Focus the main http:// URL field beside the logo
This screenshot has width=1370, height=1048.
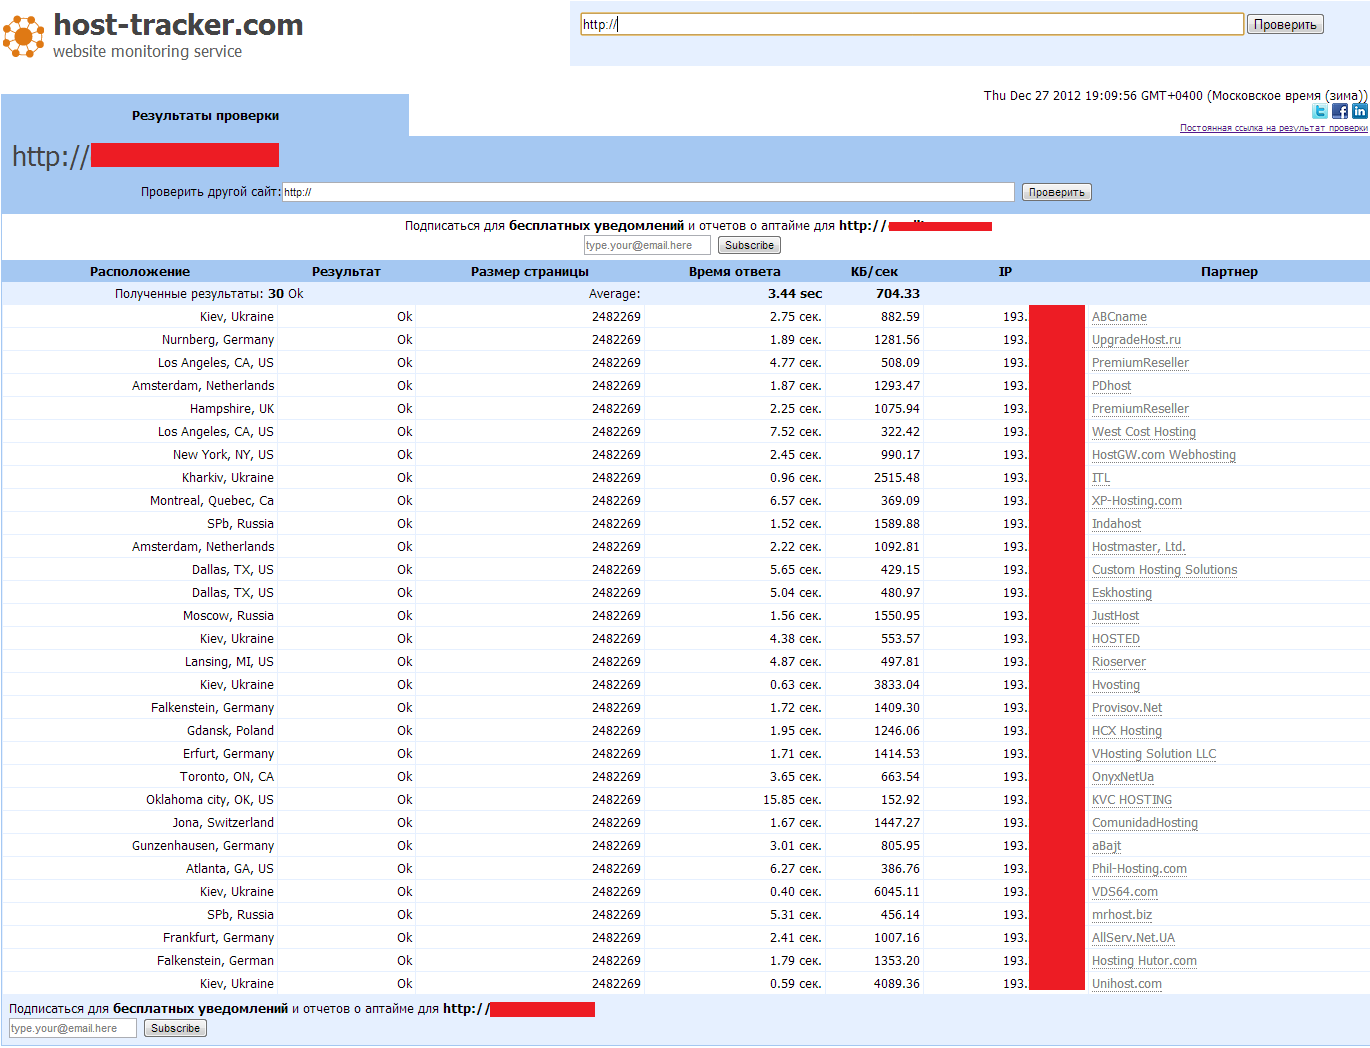(x=912, y=24)
